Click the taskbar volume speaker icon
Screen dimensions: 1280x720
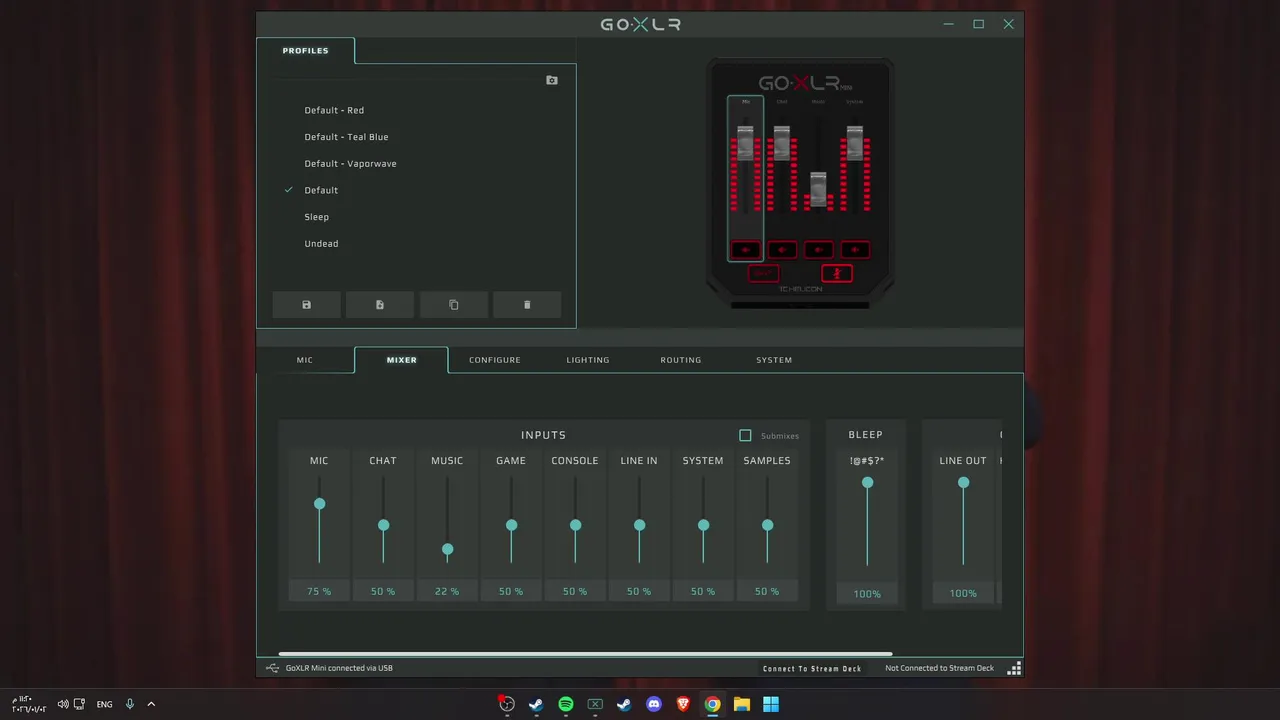tap(63, 704)
